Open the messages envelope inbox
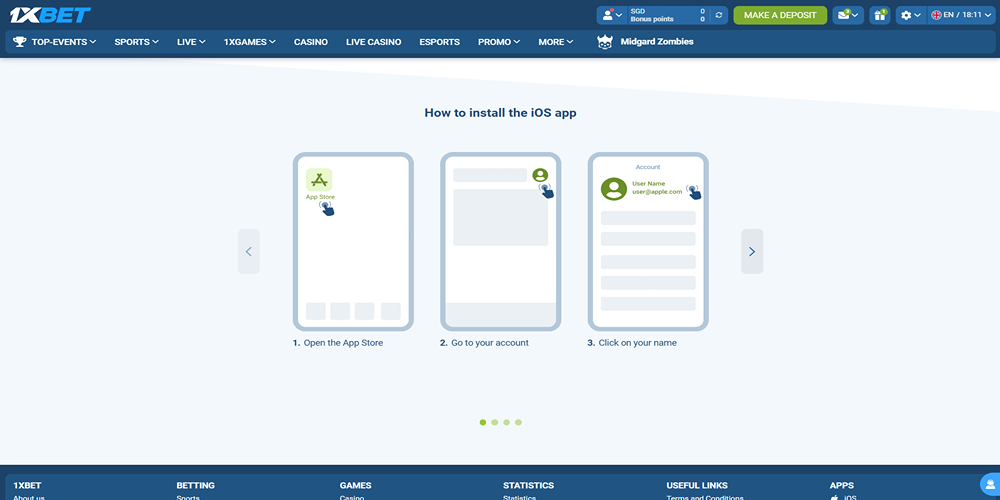The image size is (1000, 500). click(x=848, y=15)
